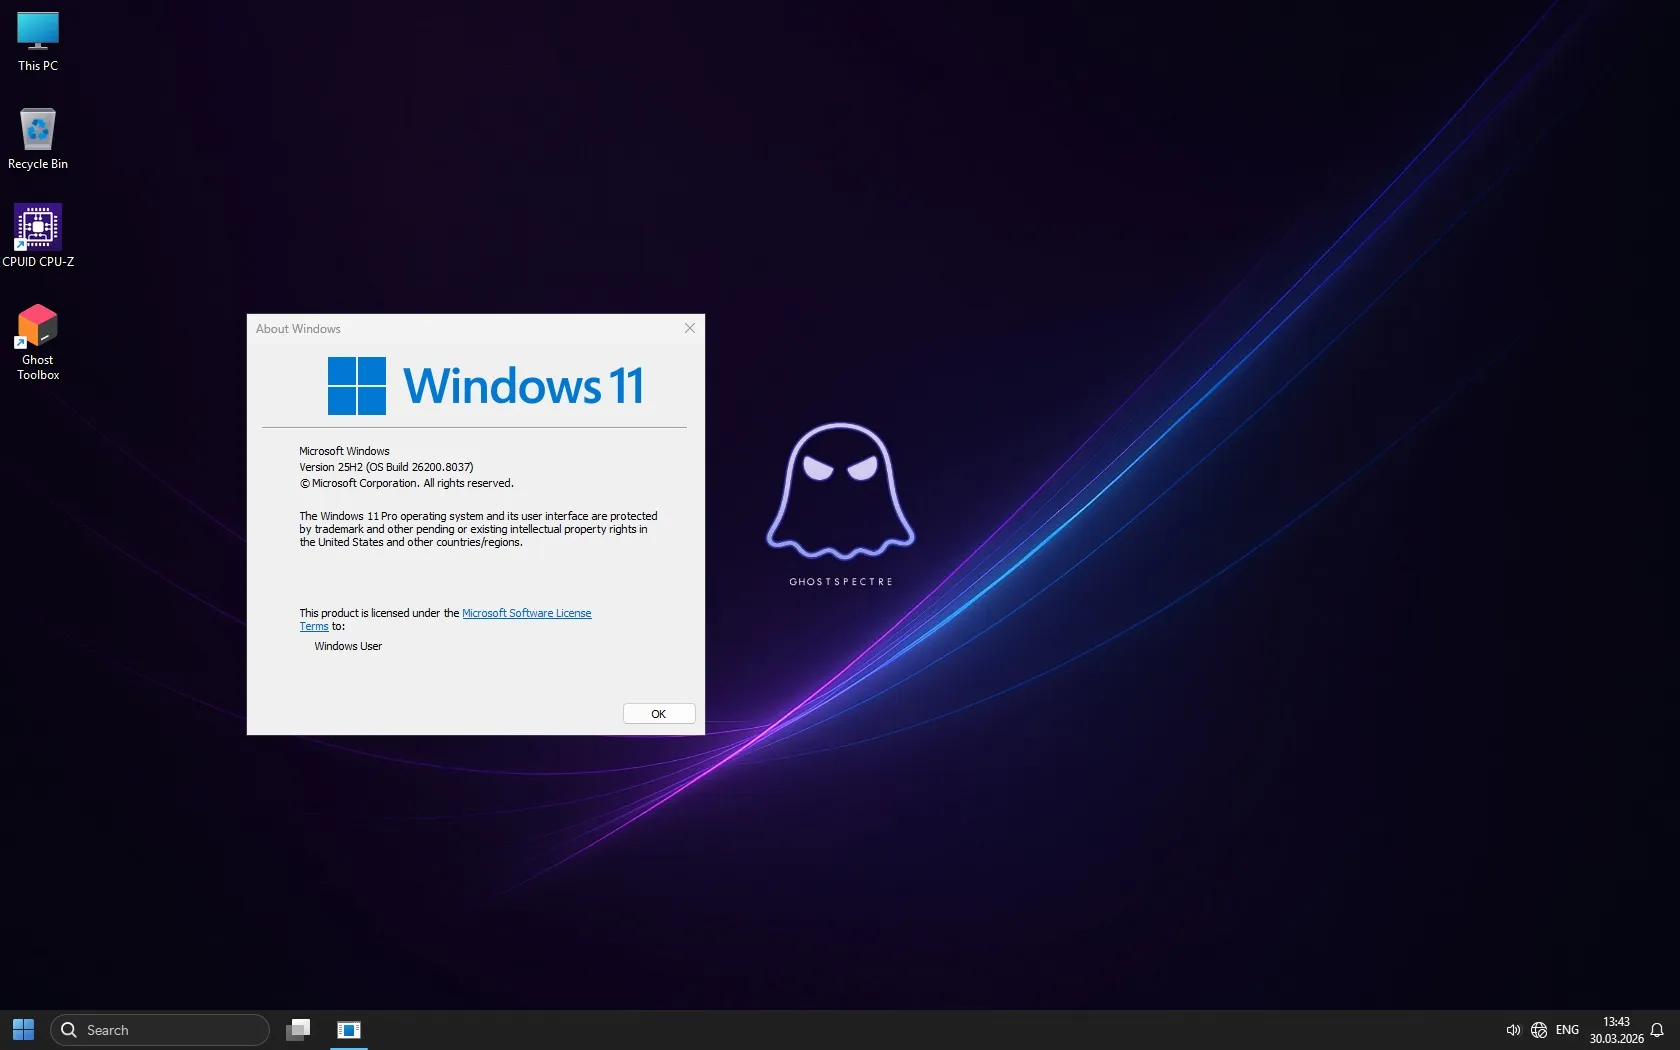
Task: Open network settings from the globe icon
Action: coord(1539,1029)
